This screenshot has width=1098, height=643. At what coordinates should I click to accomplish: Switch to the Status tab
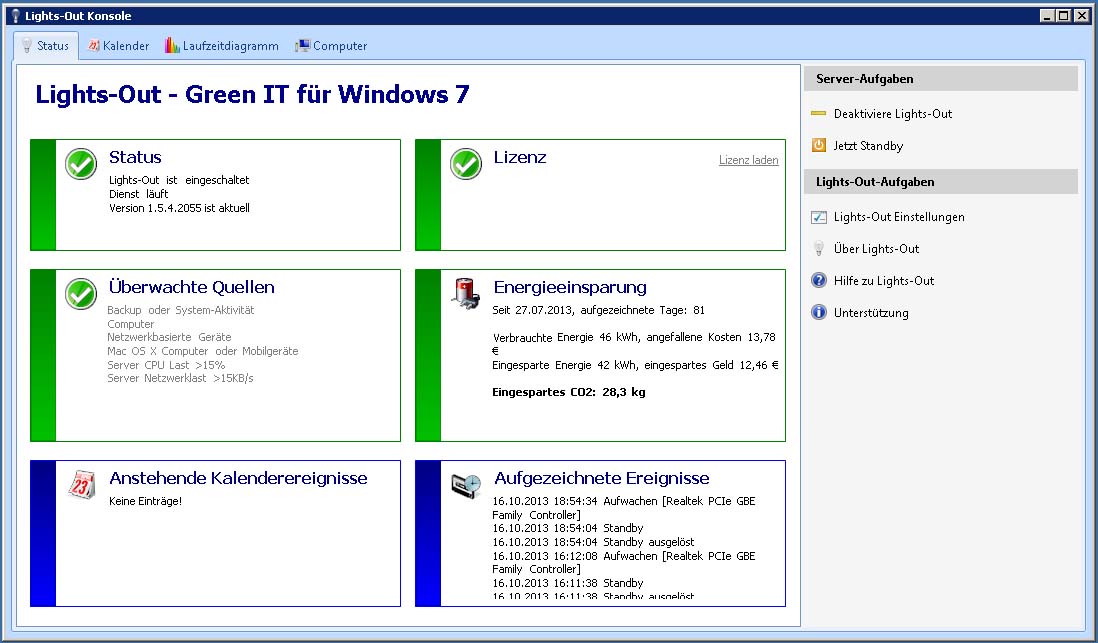point(46,46)
